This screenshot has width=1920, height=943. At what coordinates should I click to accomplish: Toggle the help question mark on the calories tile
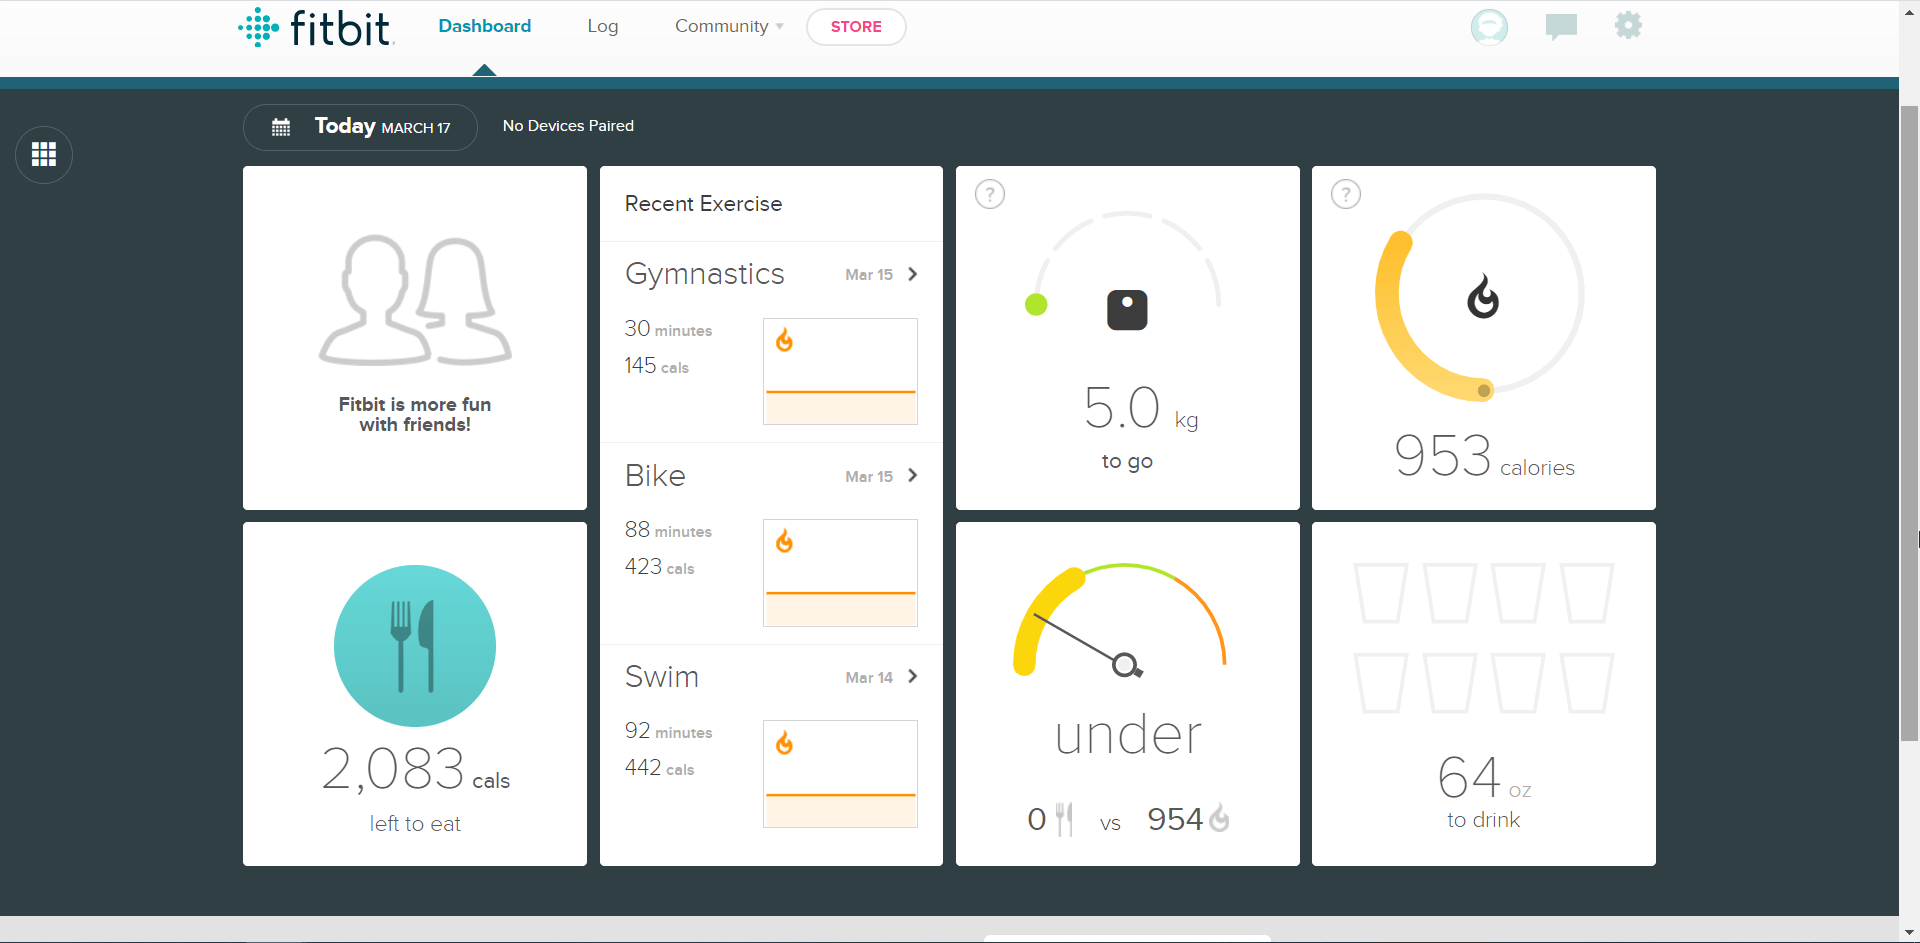coord(1346,194)
